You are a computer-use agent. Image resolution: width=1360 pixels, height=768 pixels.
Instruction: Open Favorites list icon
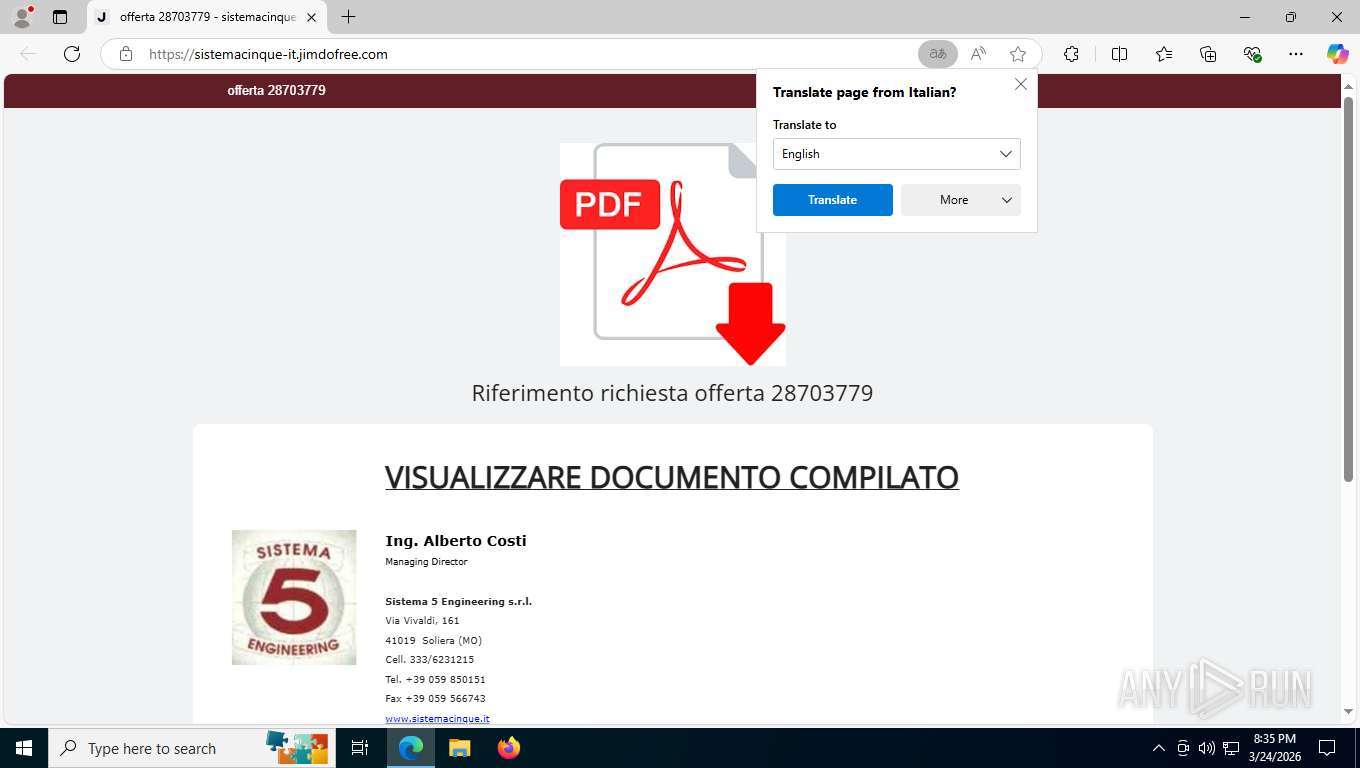pyautogui.click(x=1164, y=54)
